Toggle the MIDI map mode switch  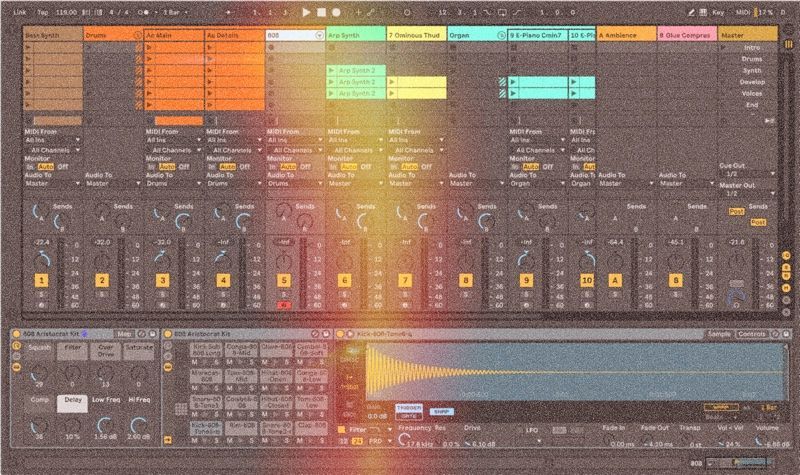pos(742,12)
